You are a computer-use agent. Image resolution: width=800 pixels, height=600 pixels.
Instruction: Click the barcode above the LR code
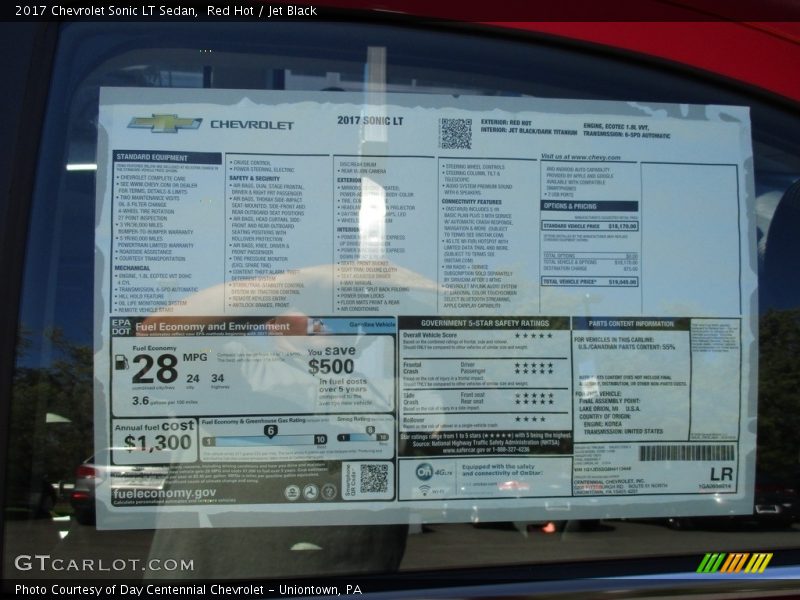tap(687, 453)
